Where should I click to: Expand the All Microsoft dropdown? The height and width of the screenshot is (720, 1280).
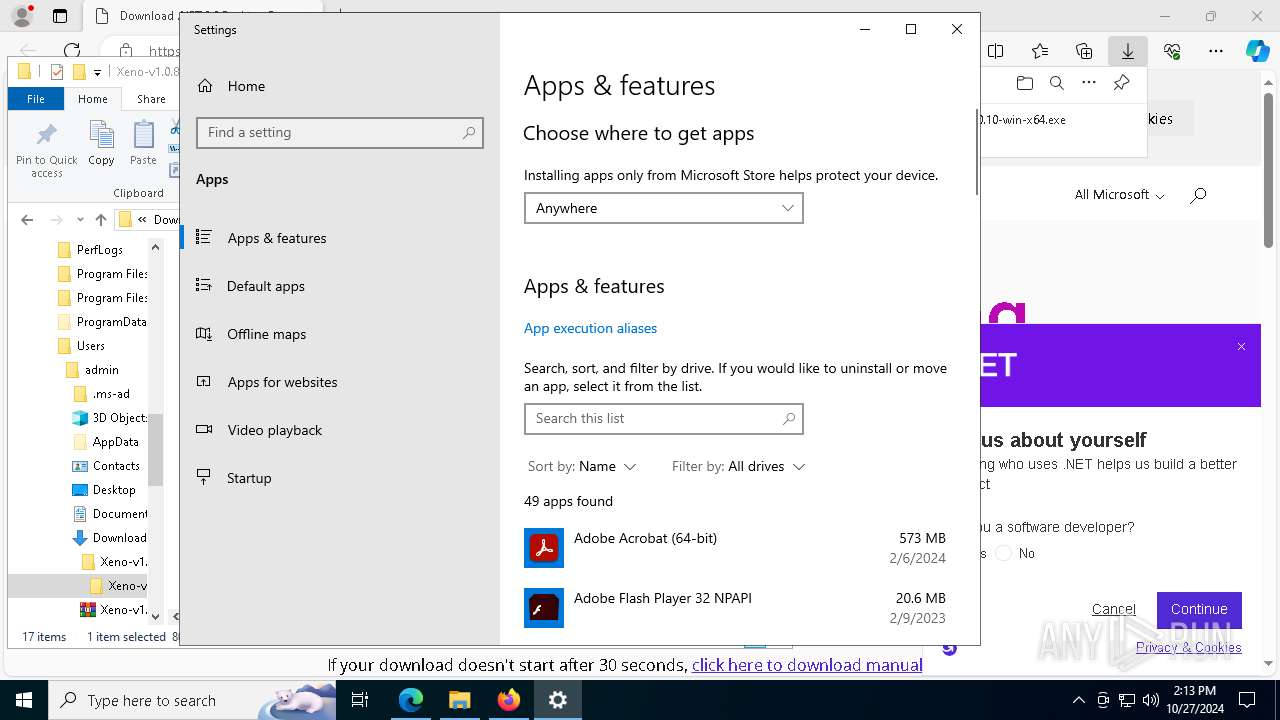coord(1119,195)
